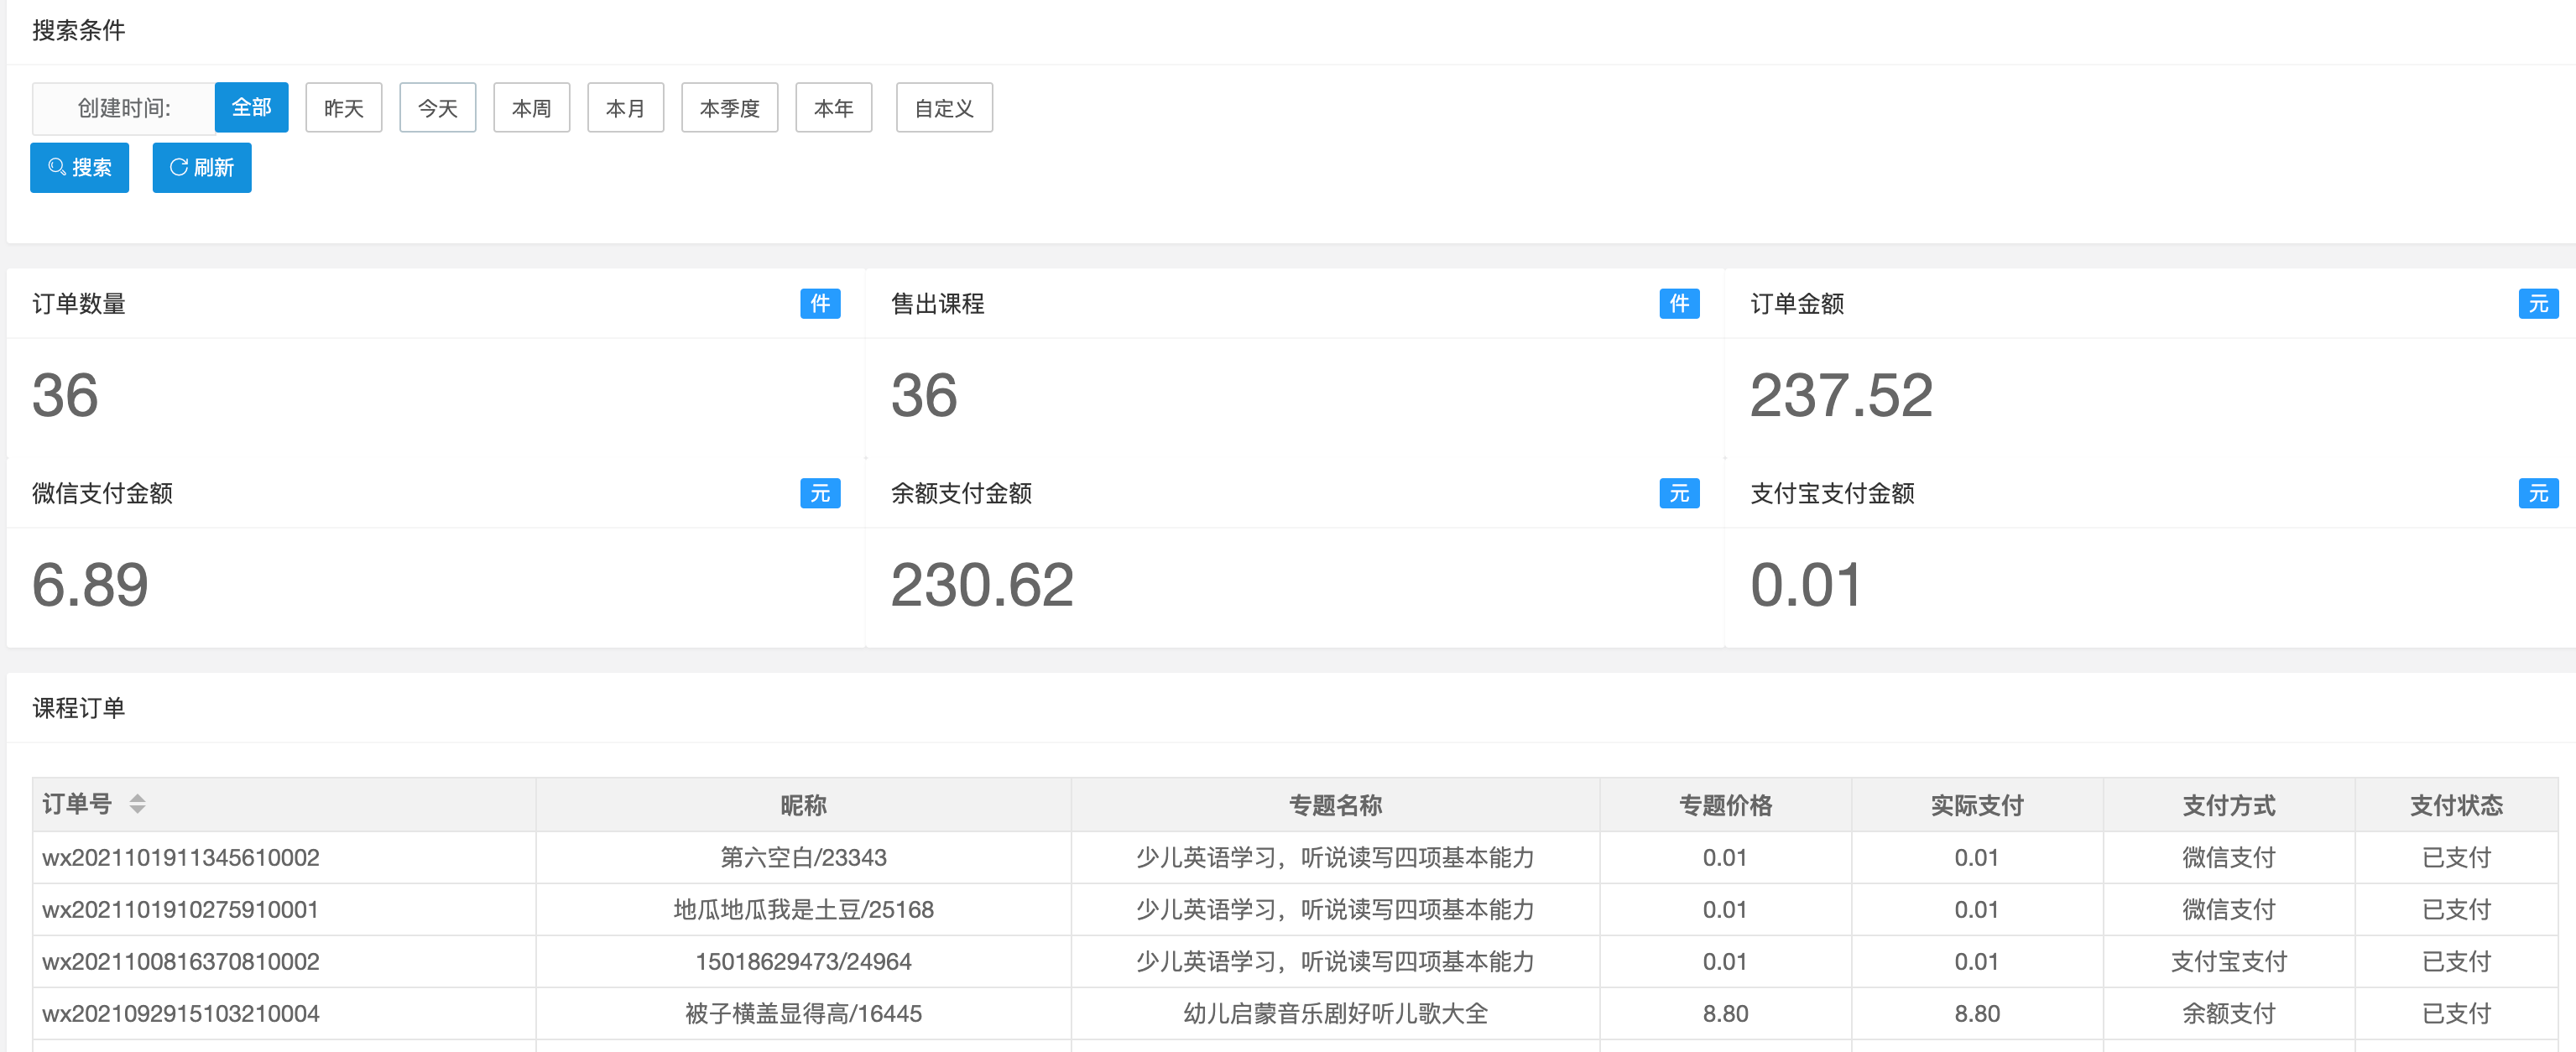Image resolution: width=2576 pixels, height=1052 pixels.
Task: Click the 课程订单 section title
Action: click(x=79, y=708)
